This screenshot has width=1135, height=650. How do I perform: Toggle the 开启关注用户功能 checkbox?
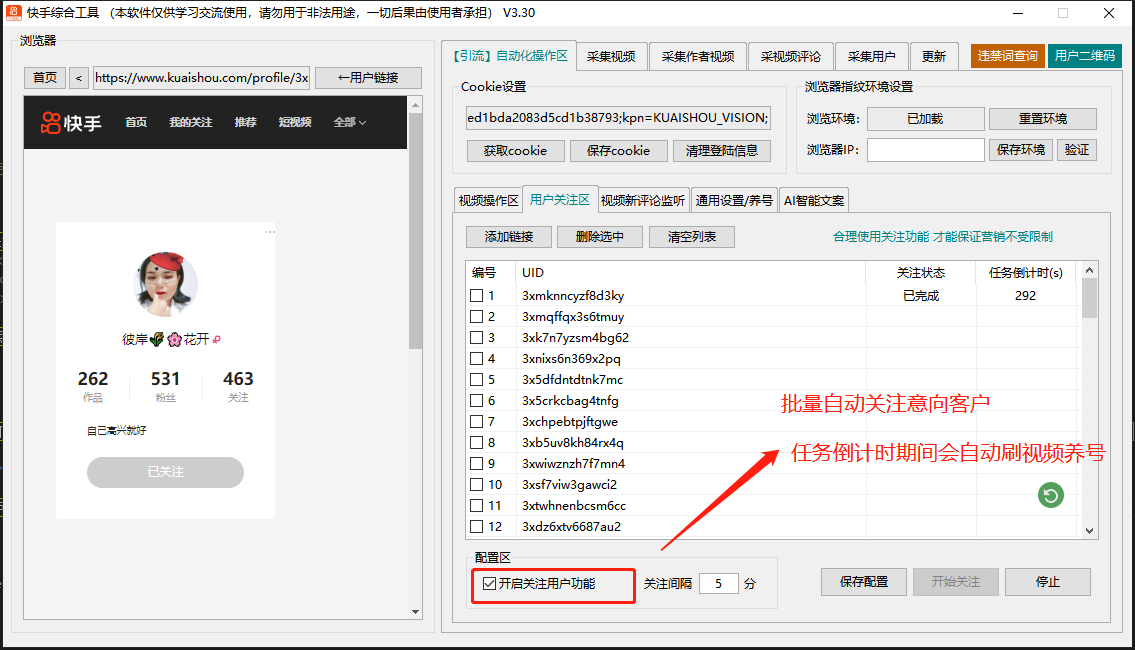coord(489,583)
